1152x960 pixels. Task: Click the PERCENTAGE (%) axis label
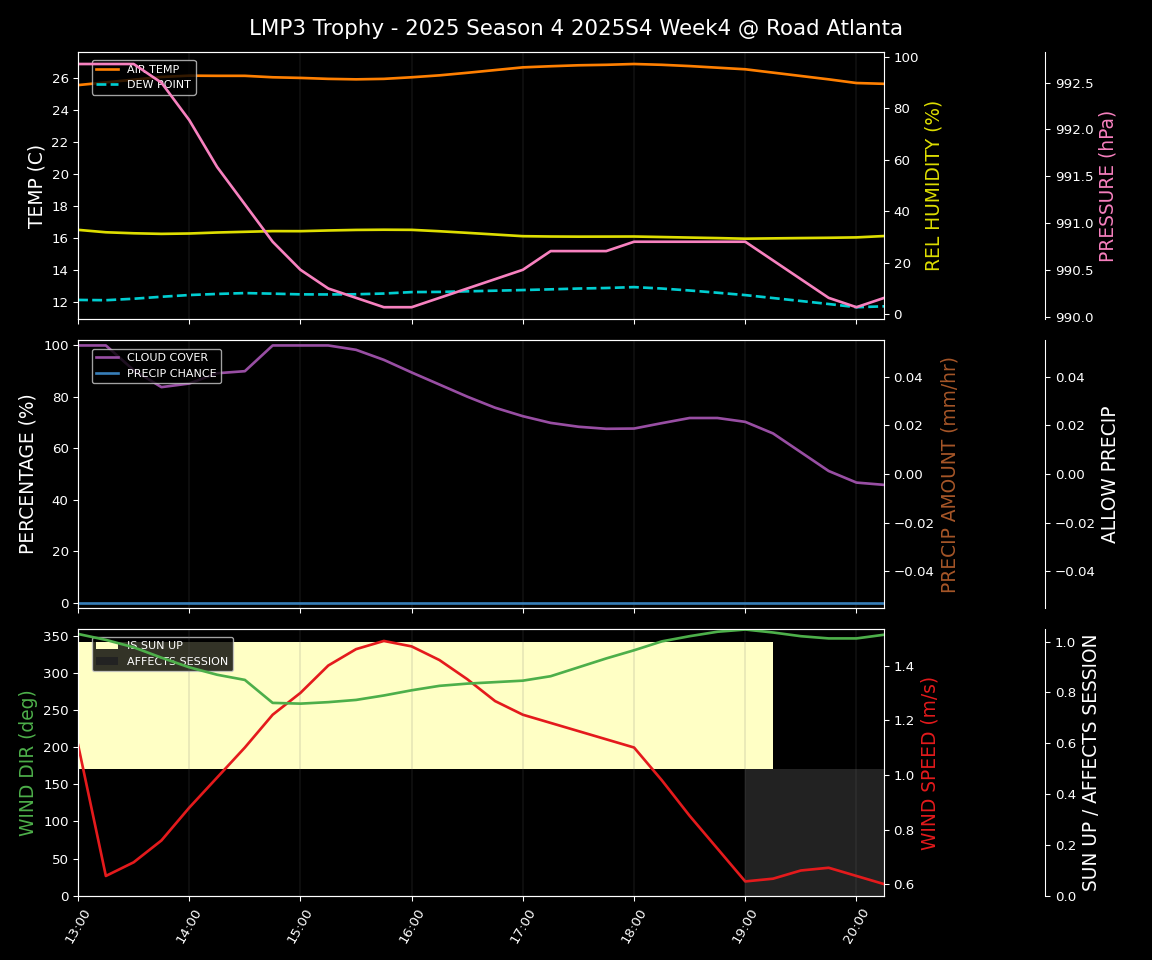pos(28,474)
